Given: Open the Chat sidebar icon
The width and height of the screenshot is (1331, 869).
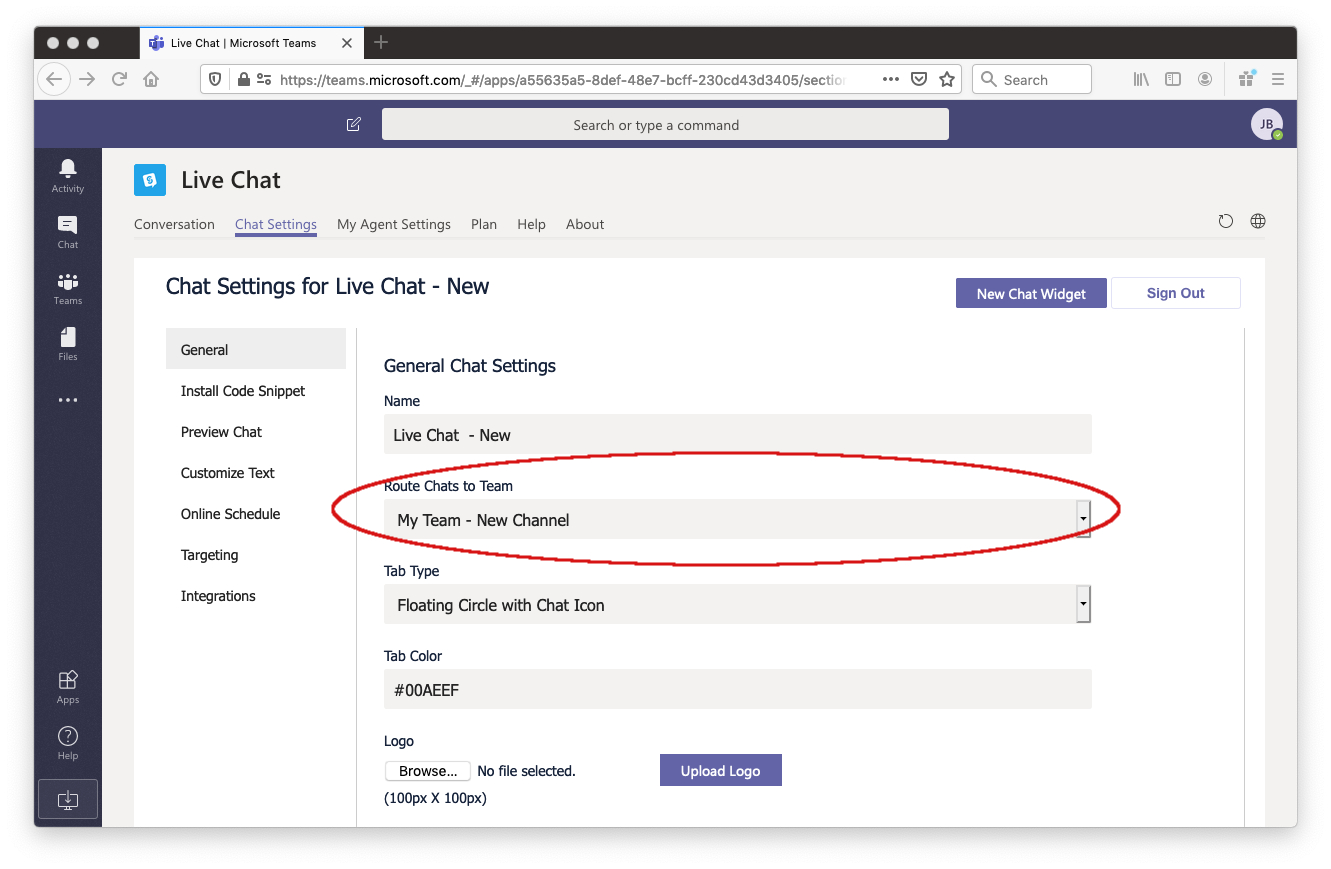Looking at the screenshot, I should tap(68, 231).
